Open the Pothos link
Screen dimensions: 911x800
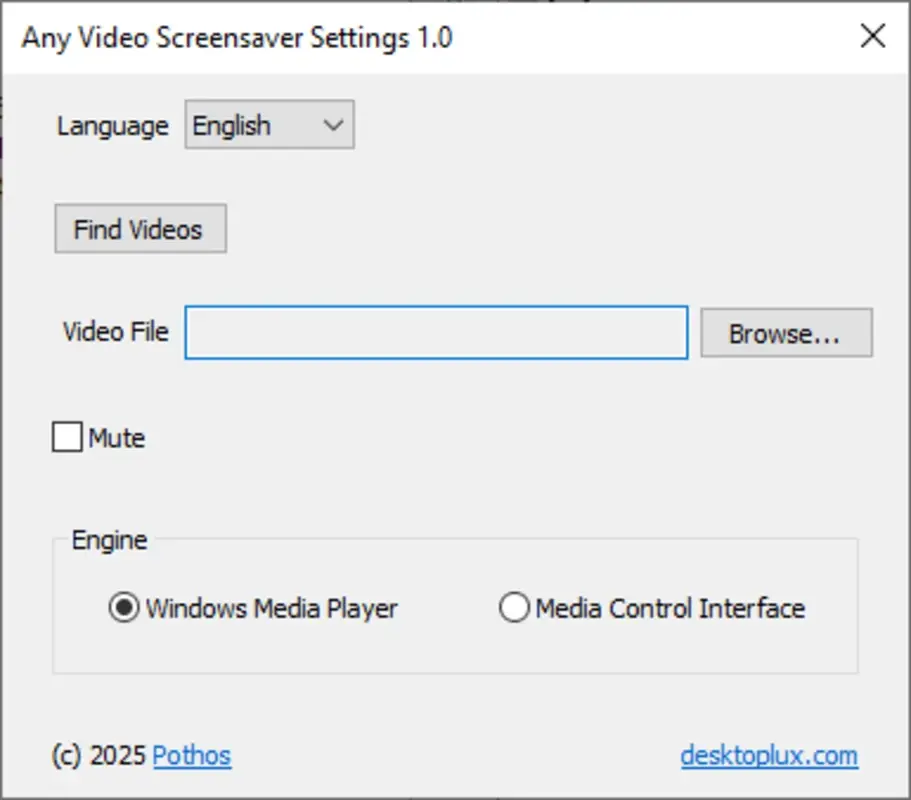tap(191, 755)
